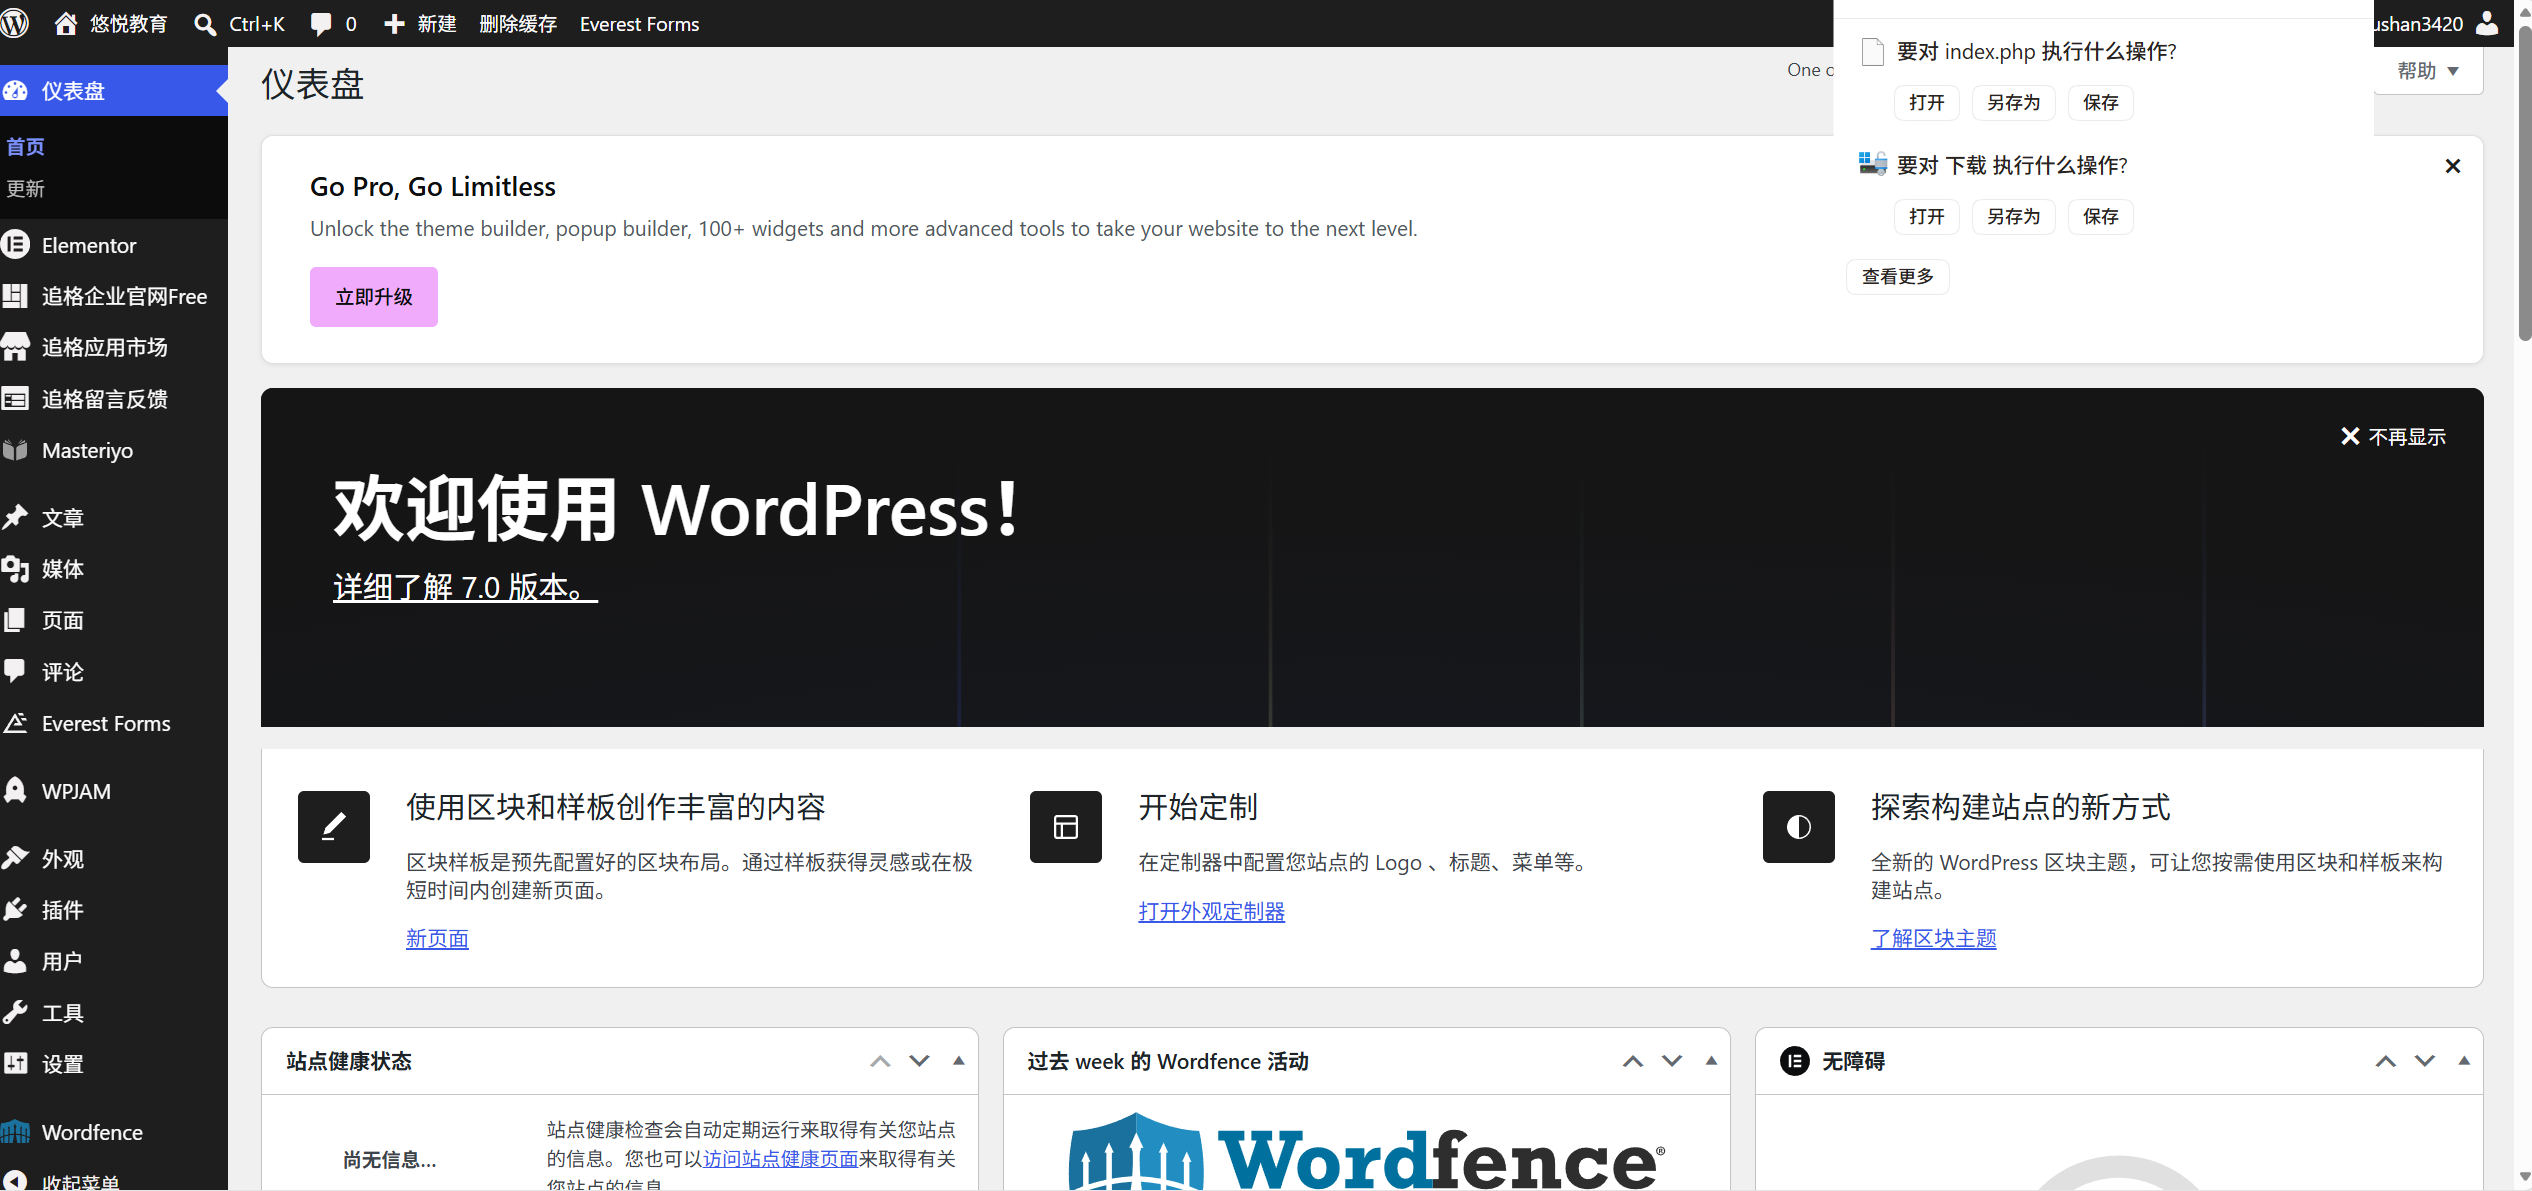2532x1191 pixels.
Task: Open Masteriyo sidebar icon
Action: coord(15,450)
